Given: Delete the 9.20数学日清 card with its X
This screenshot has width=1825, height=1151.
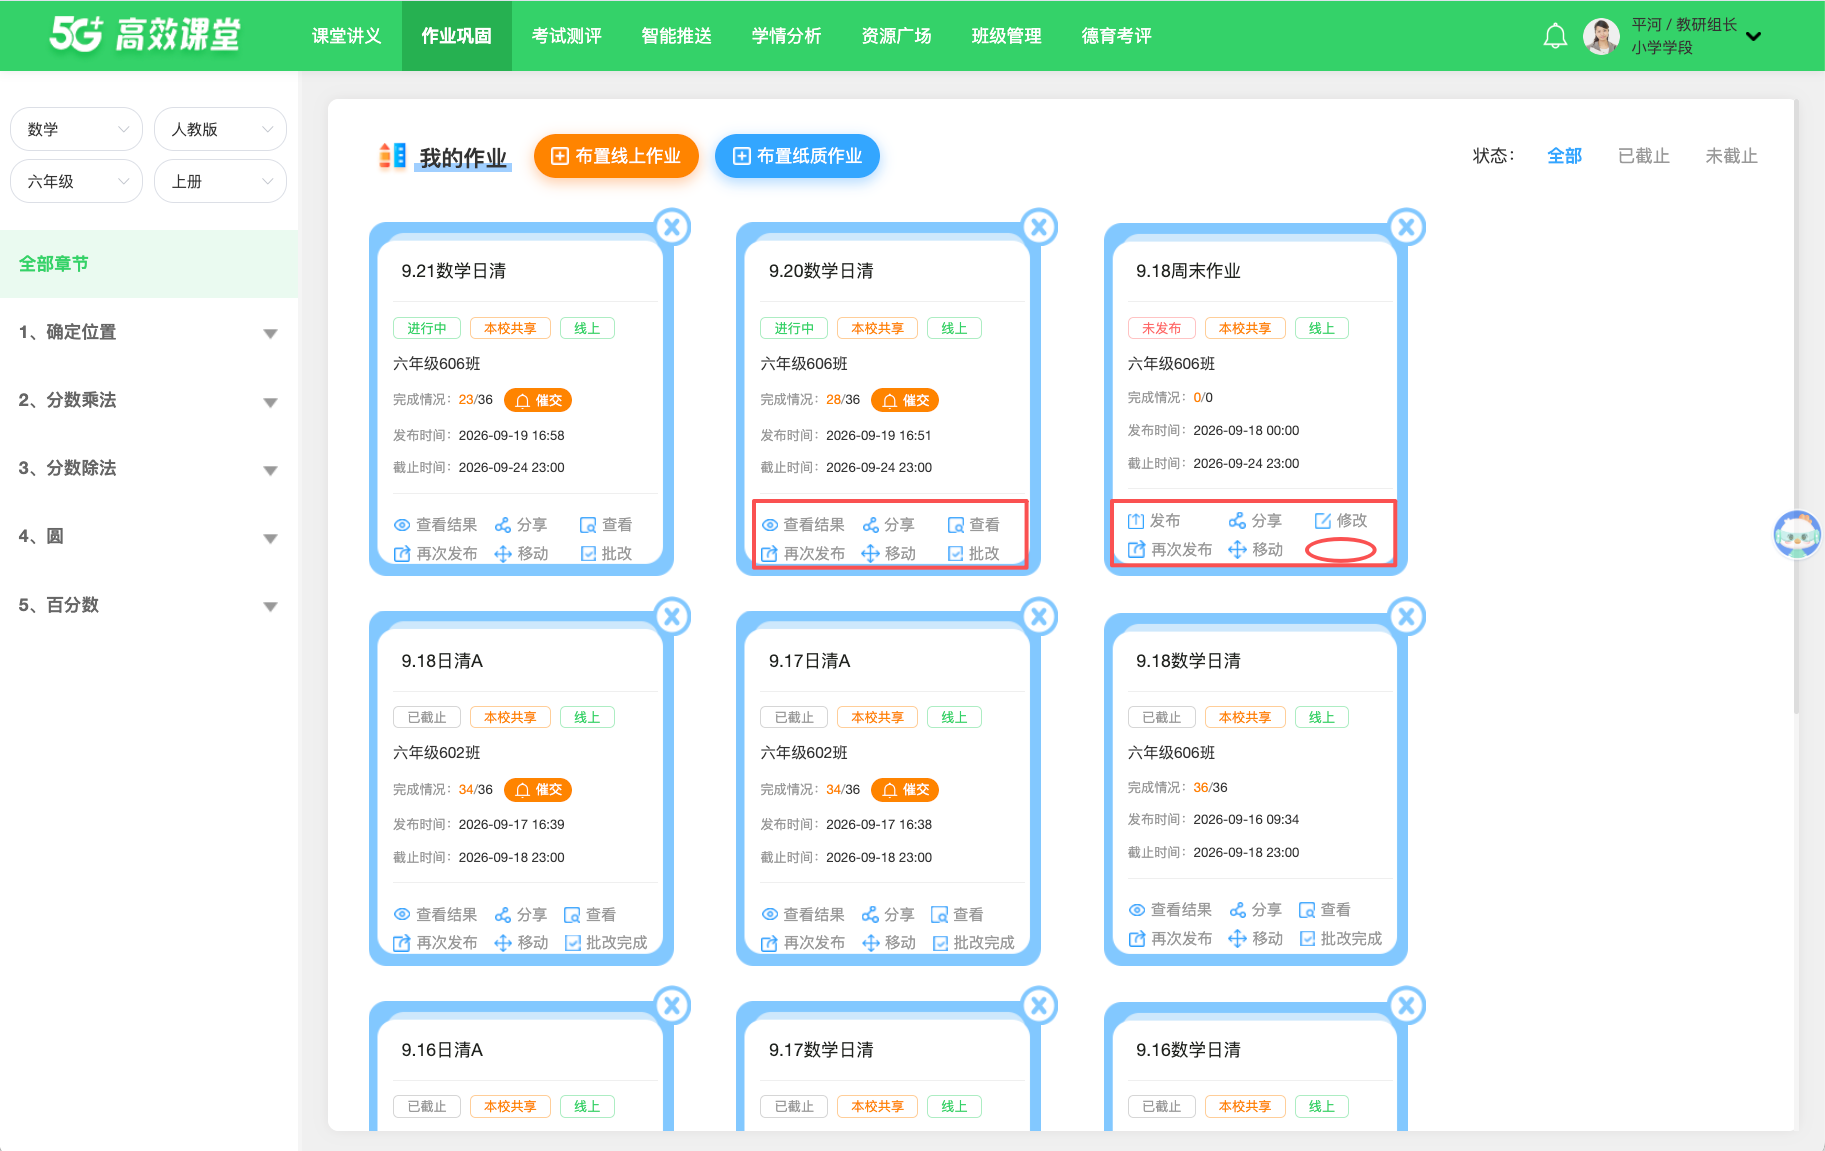Looking at the screenshot, I should pos(1040,227).
